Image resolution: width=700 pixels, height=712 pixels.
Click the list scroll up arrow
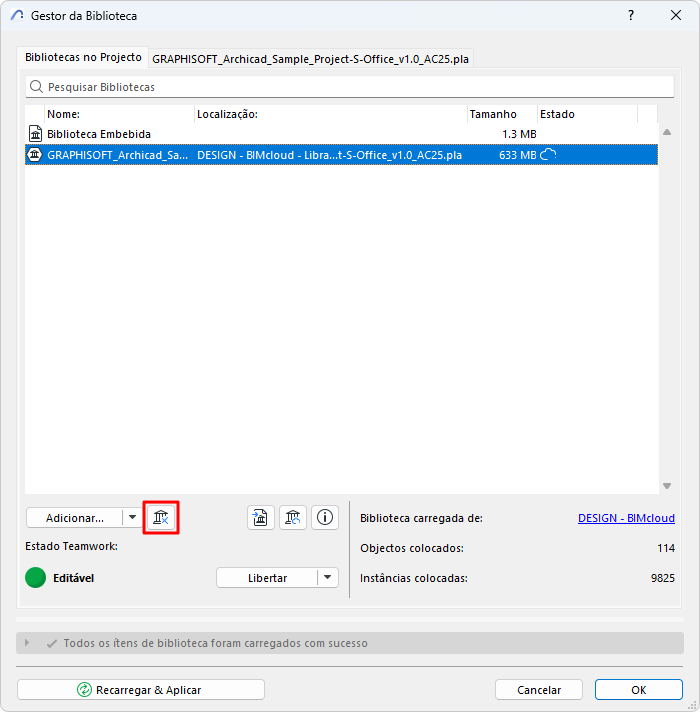pos(667,132)
